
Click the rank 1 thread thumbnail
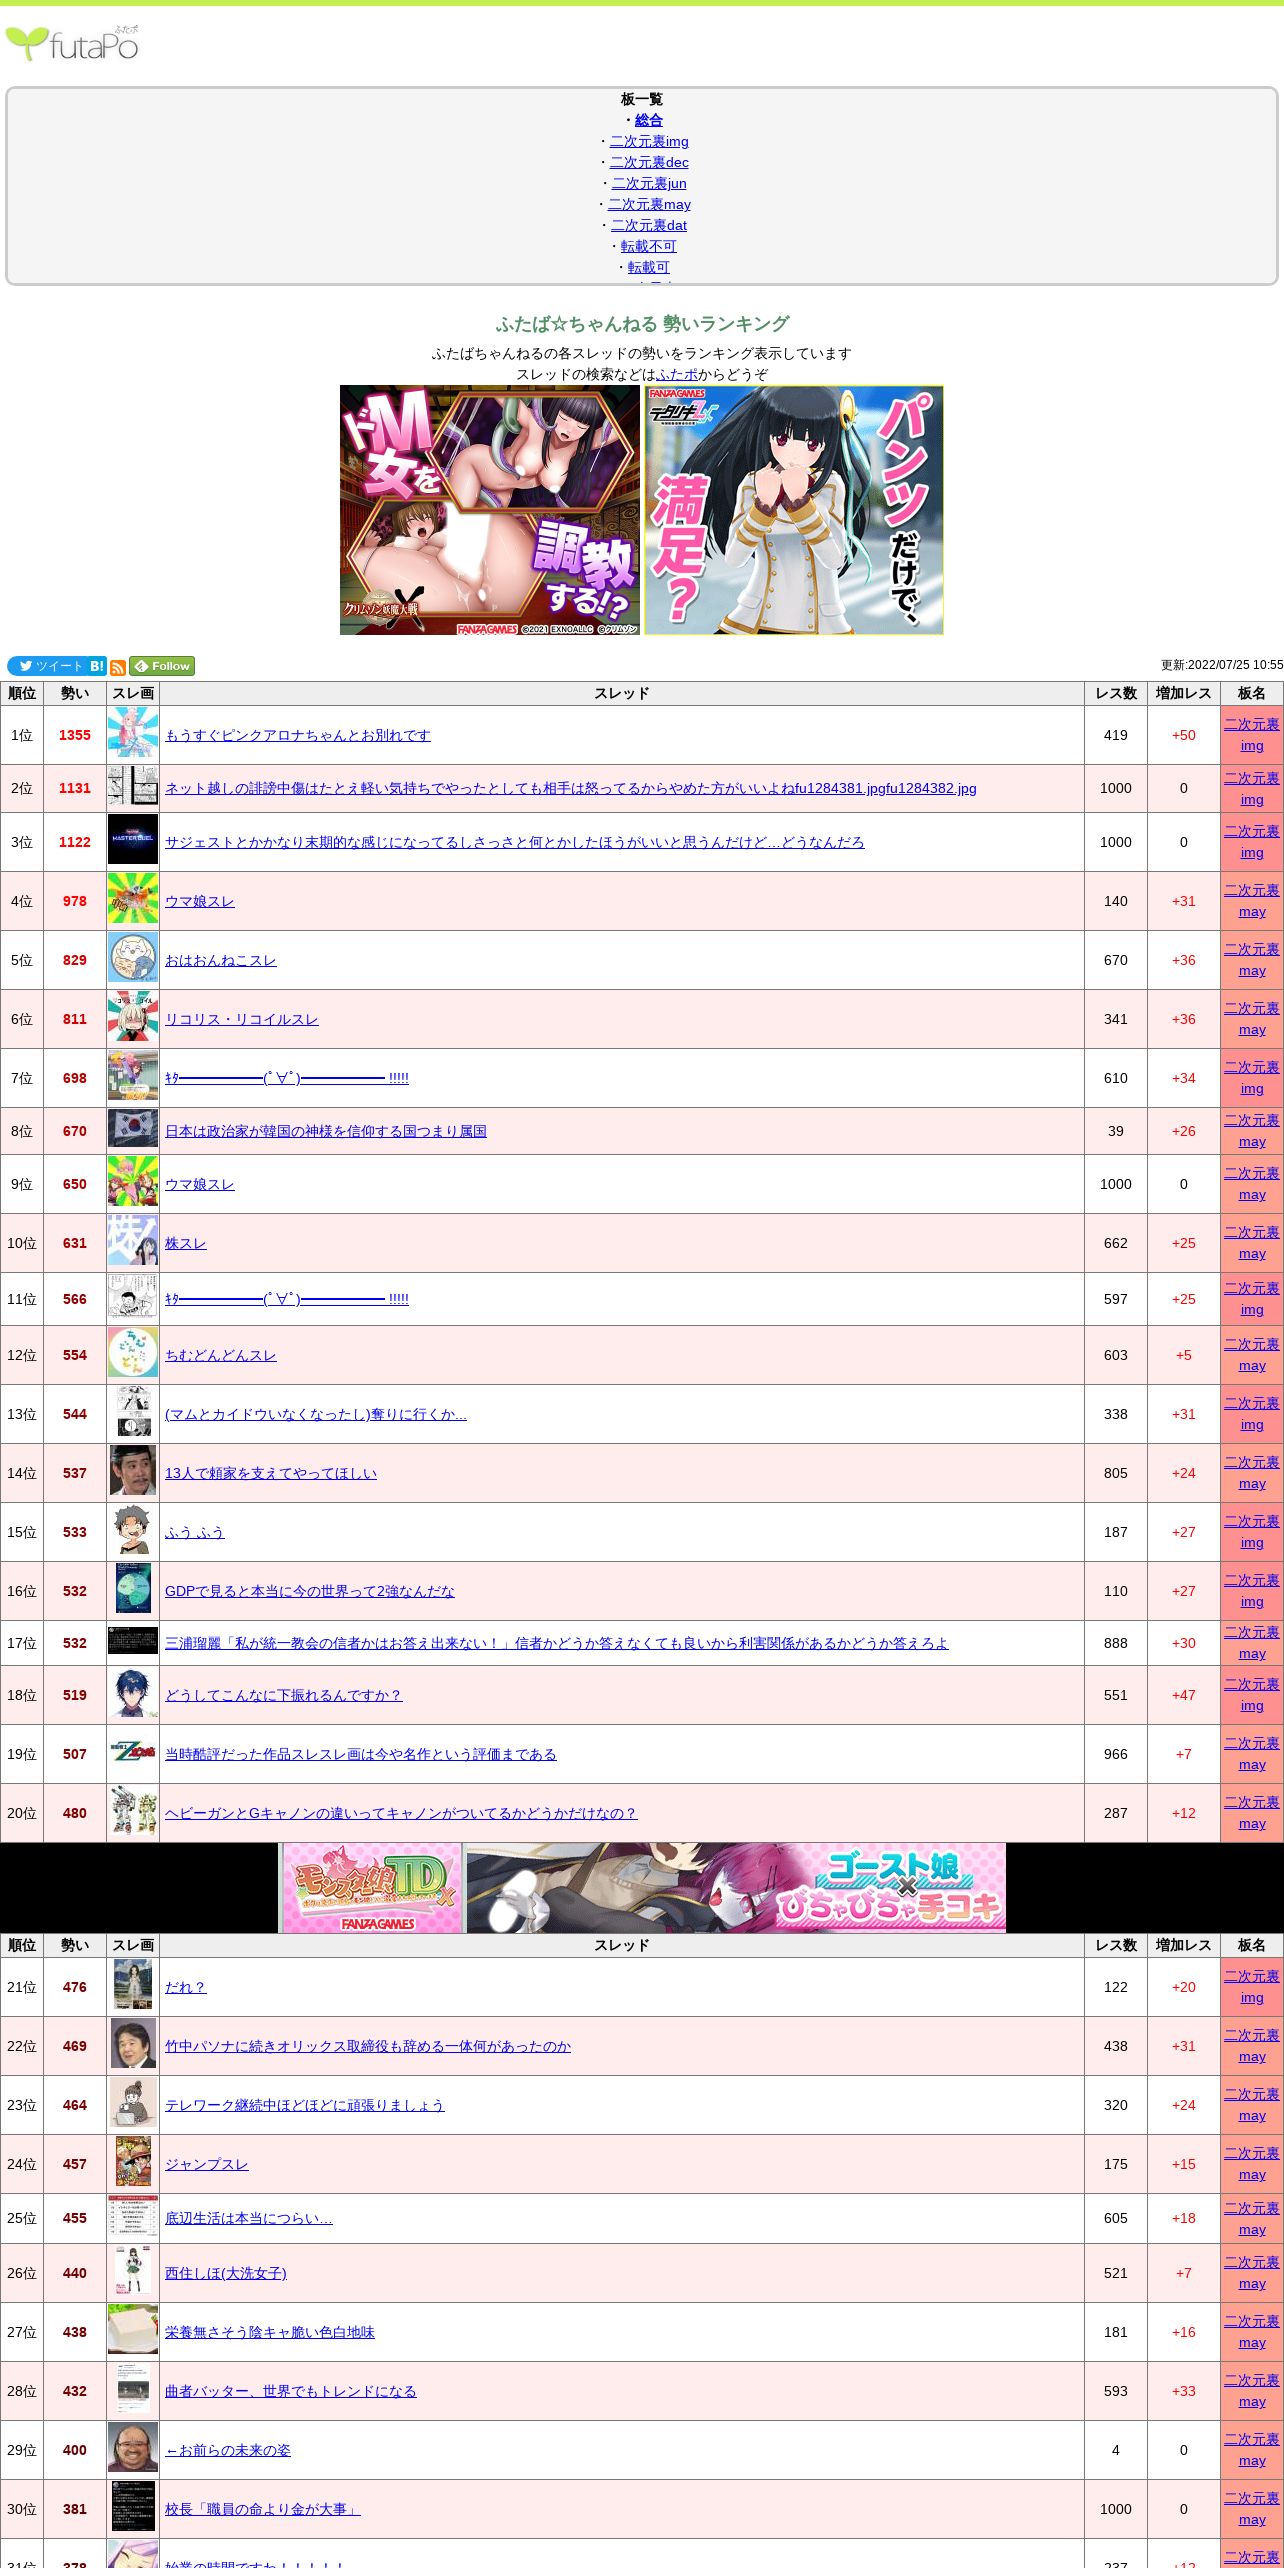133,732
